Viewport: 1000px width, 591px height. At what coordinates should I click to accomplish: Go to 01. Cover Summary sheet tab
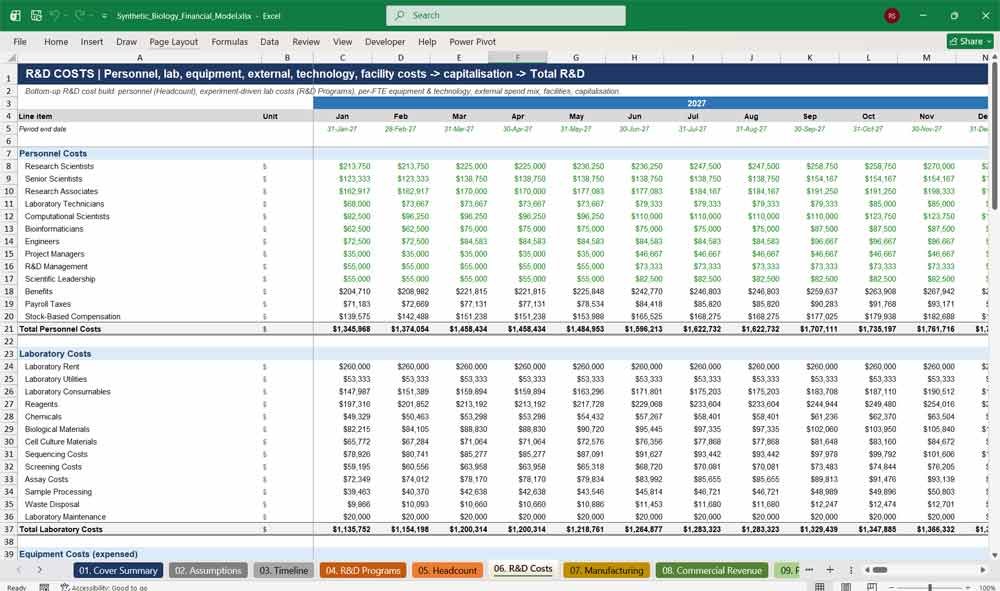click(x=118, y=570)
